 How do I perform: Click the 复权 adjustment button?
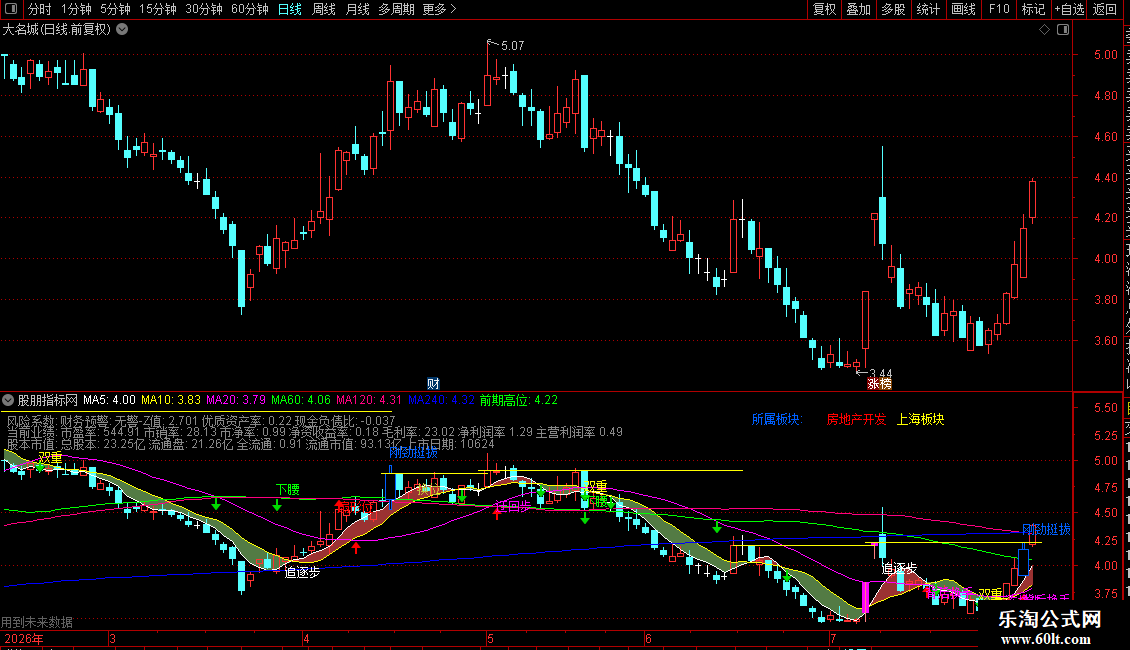point(824,9)
